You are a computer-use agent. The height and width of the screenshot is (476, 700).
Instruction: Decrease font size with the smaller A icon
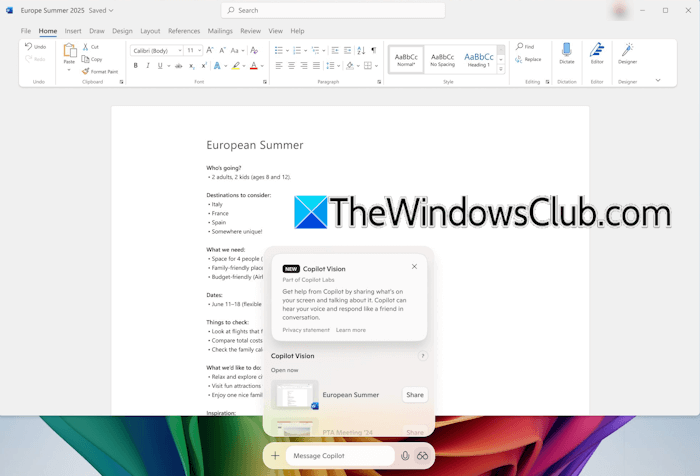(x=222, y=50)
